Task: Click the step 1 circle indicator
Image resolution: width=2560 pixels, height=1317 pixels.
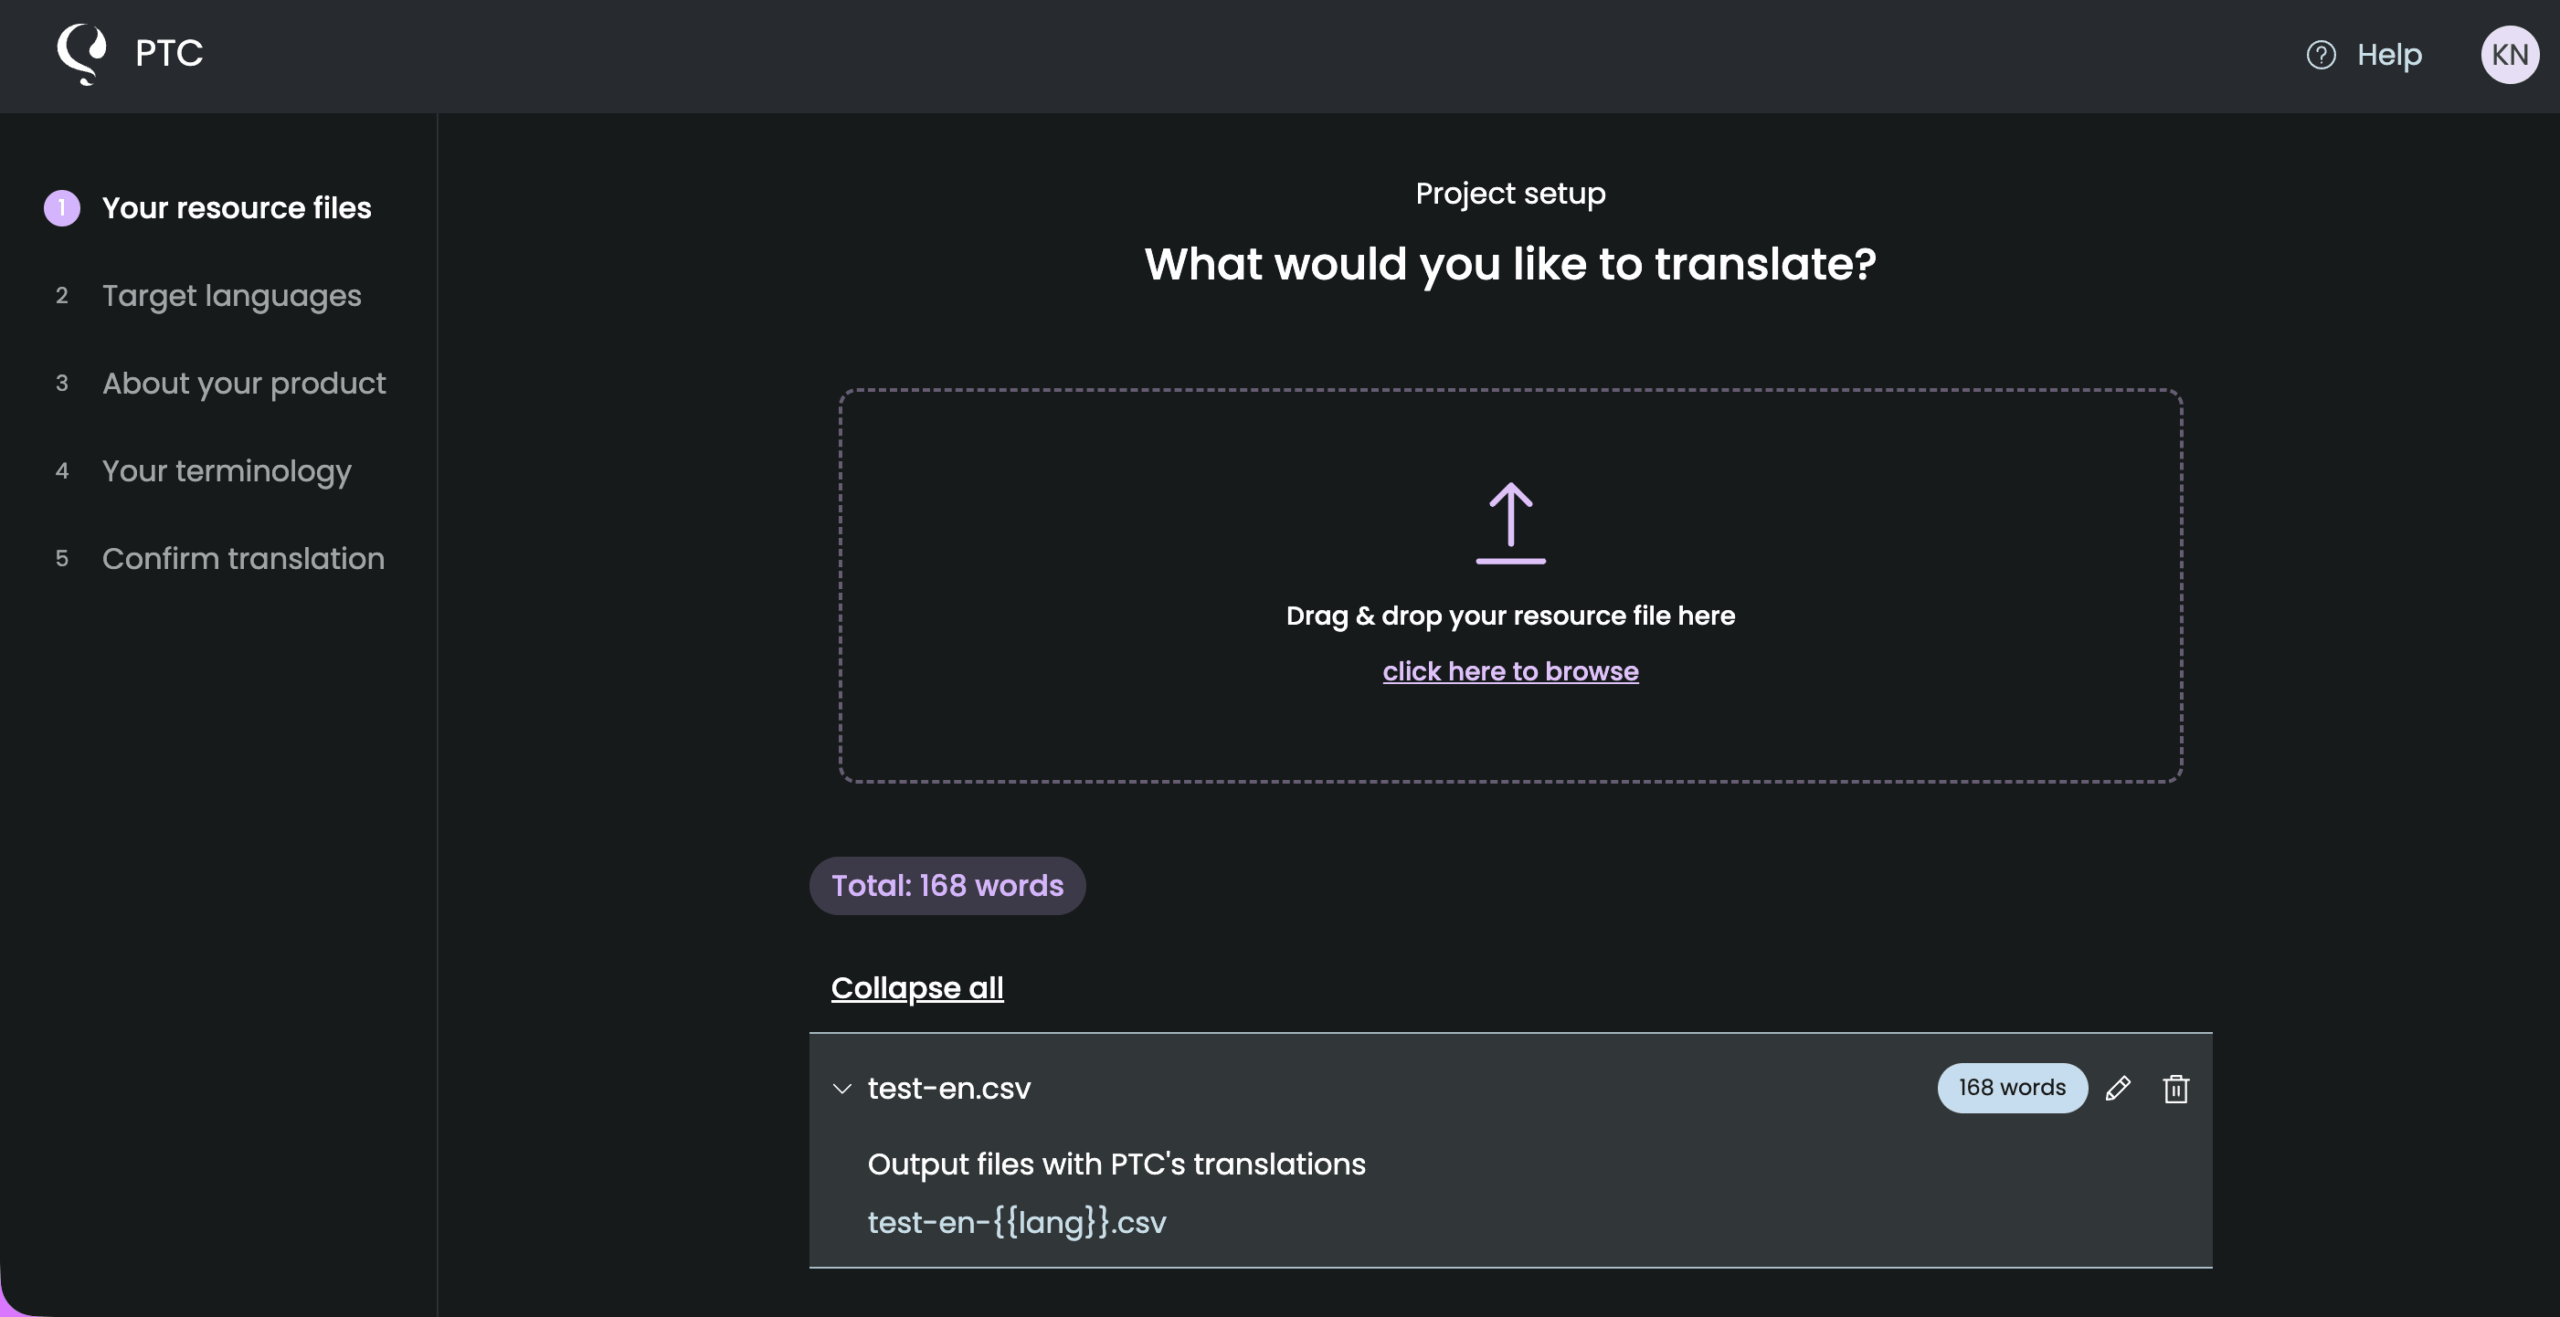Action: coord(62,208)
